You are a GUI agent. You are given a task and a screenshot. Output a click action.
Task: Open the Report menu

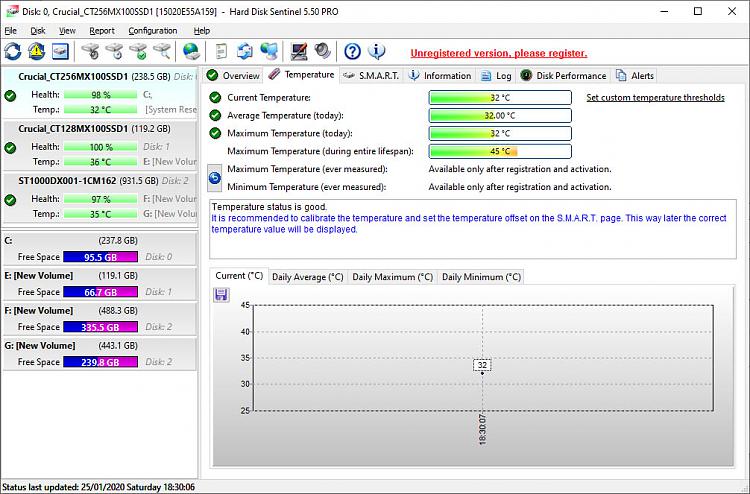tap(101, 31)
